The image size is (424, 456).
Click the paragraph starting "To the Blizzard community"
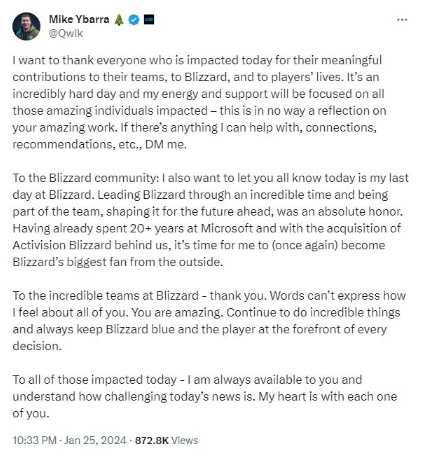[210, 220]
